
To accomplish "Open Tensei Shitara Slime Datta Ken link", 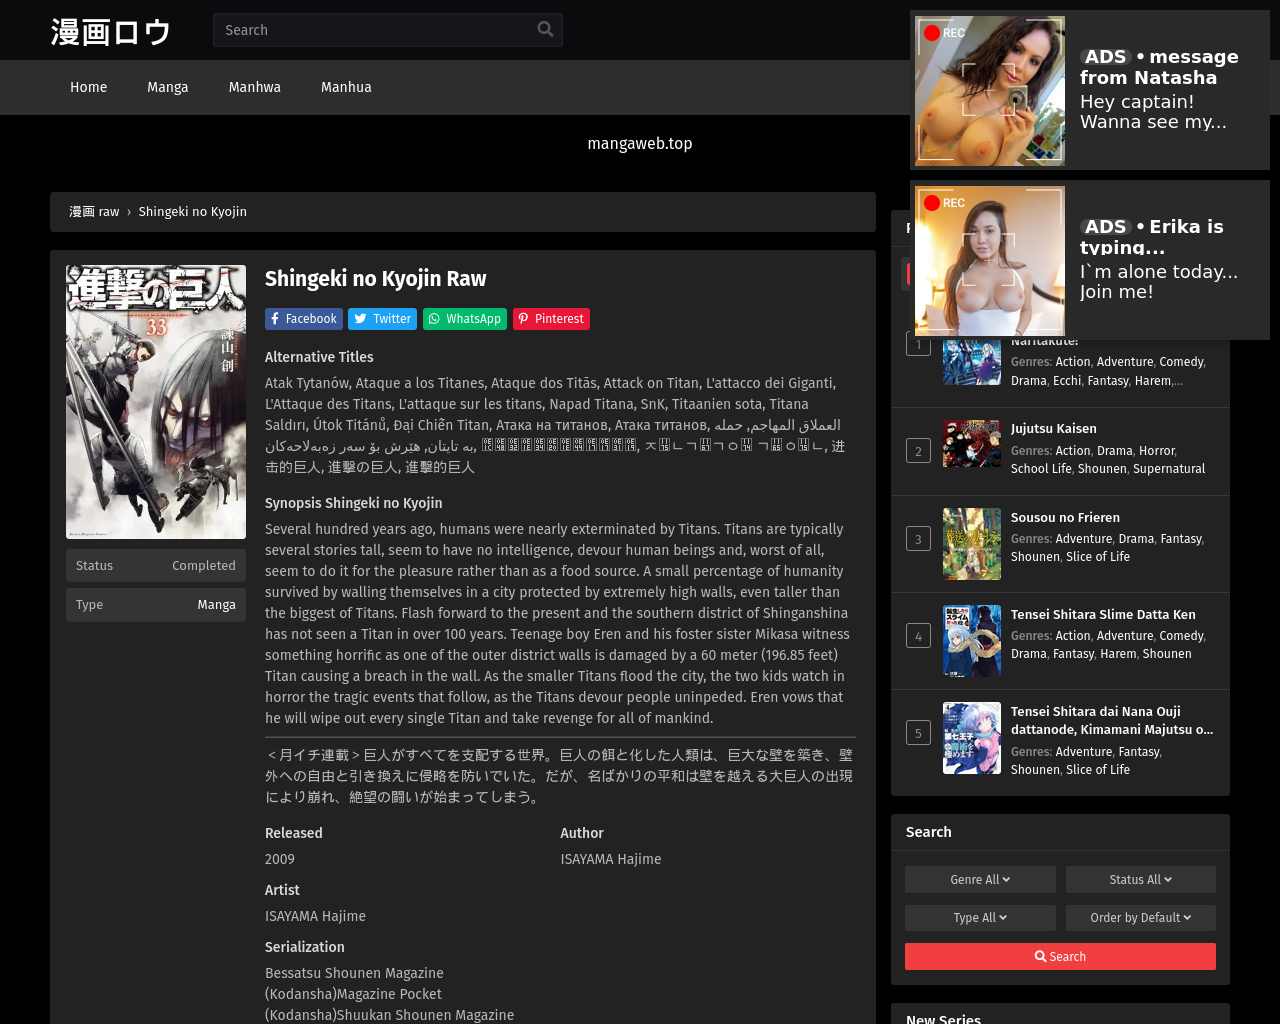I will 1102,615.
